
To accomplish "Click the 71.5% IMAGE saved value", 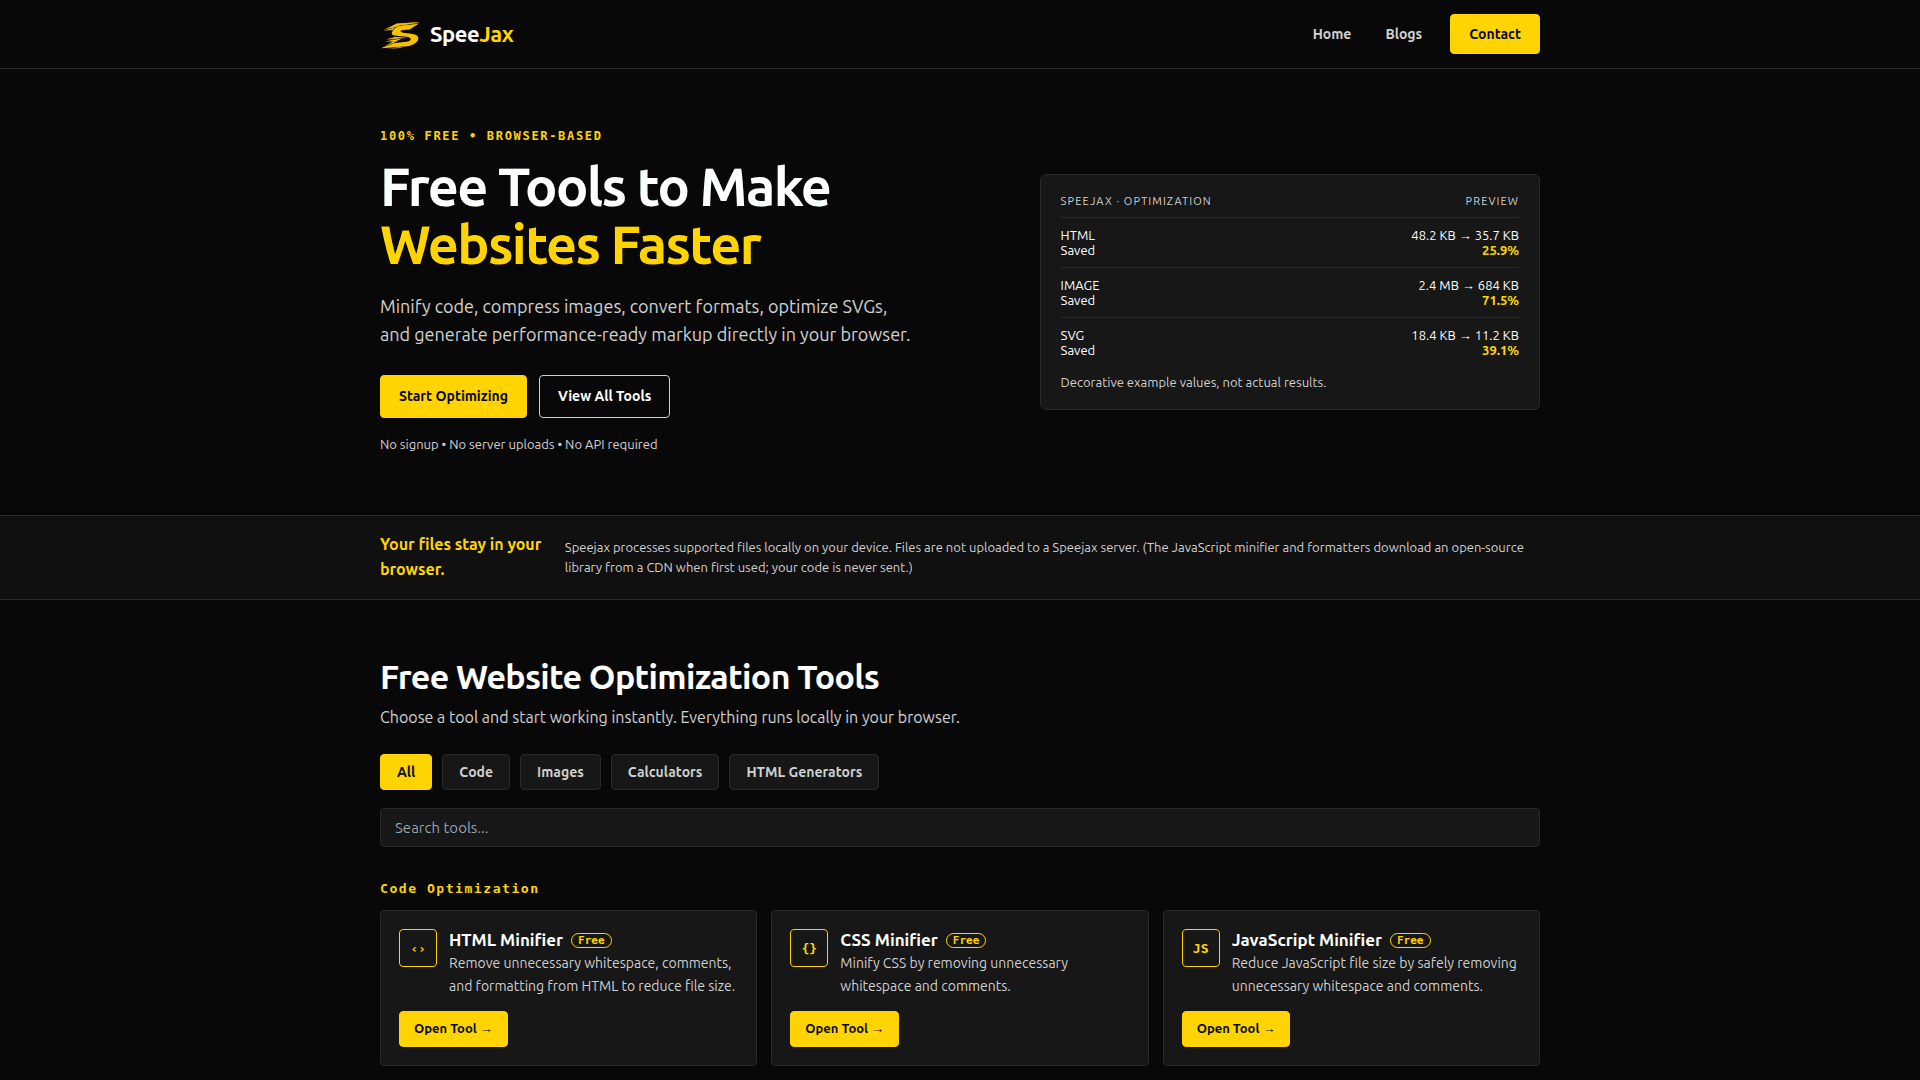I will 1500,301.
